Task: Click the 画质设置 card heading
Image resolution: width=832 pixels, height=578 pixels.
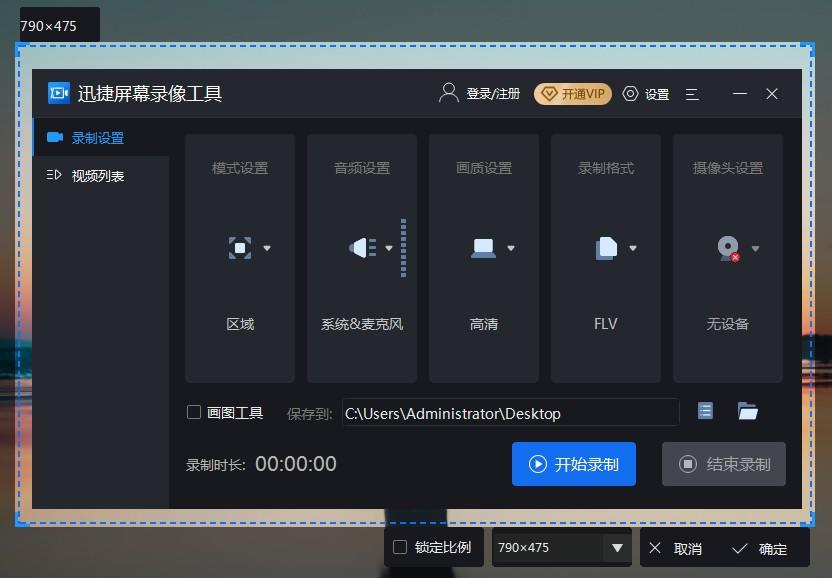Action: (x=483, y=168)
